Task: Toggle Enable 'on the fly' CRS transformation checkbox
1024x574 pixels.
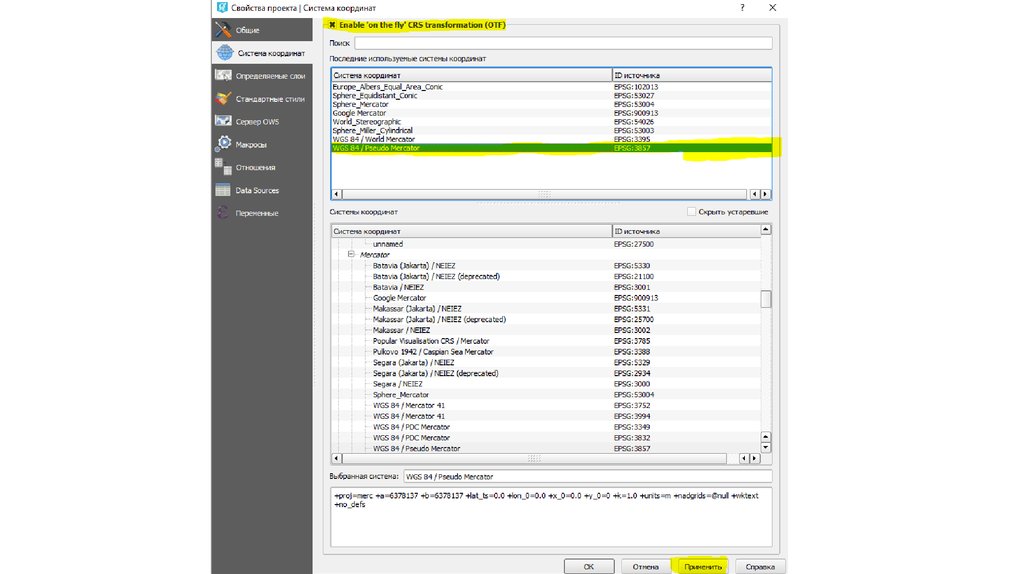Action: click(x=333, y=24)
